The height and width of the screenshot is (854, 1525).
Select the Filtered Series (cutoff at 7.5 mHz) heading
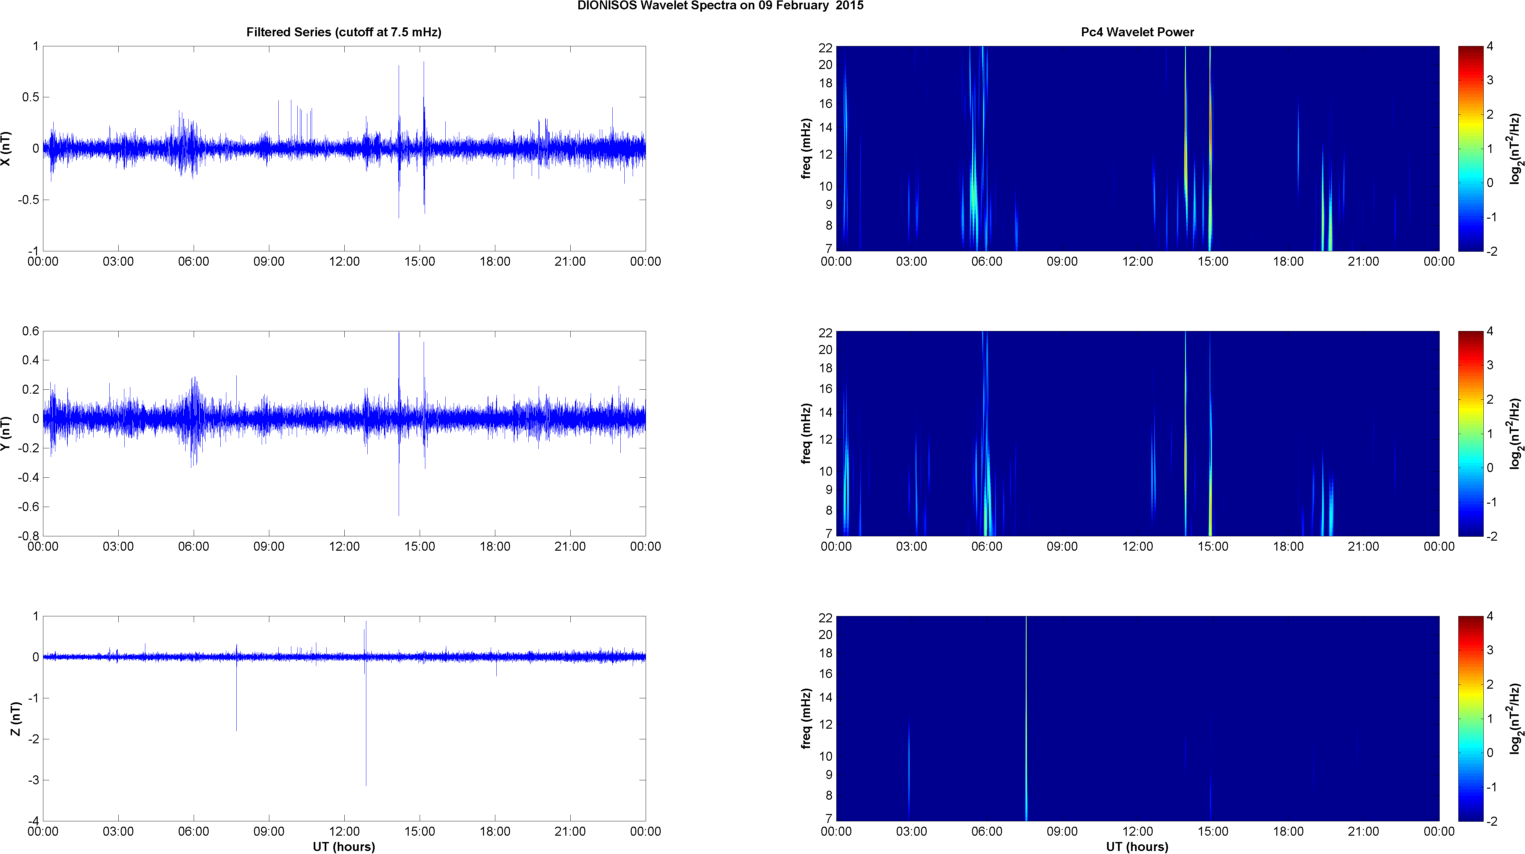point(344,32)
